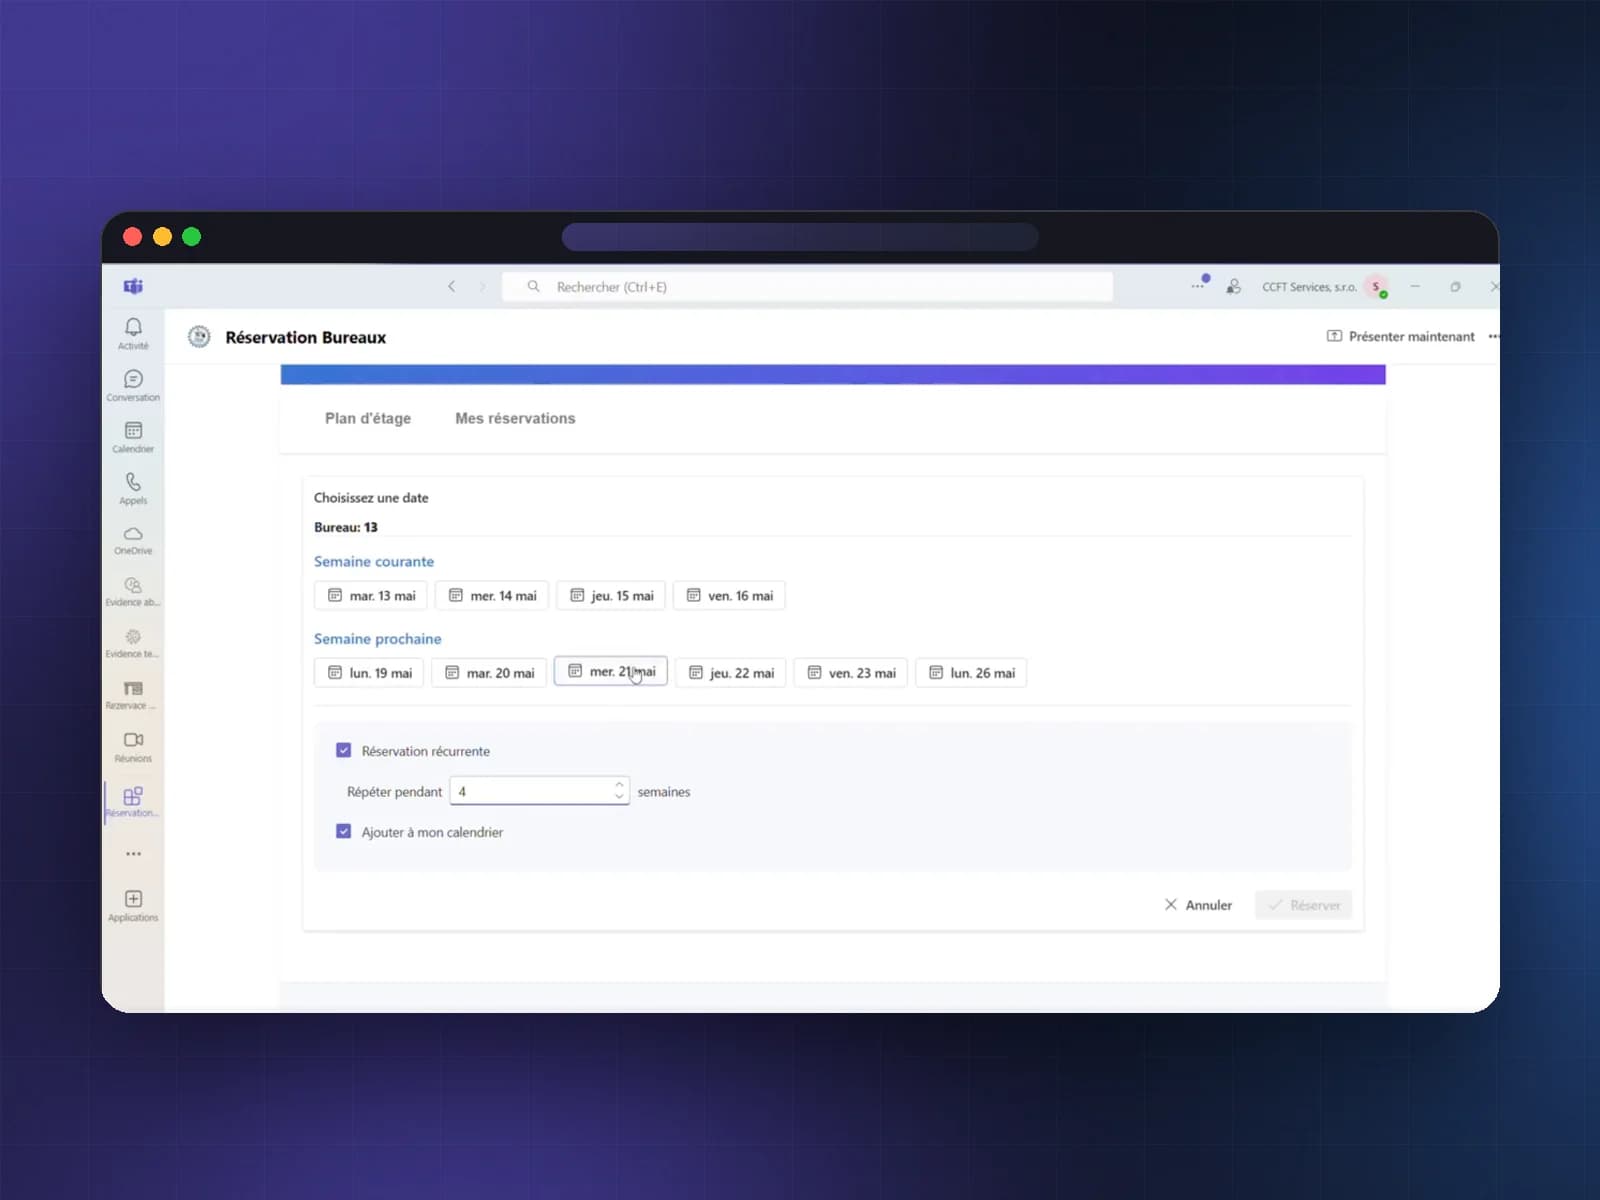The image size is (1600, 1200).
Task: Click Présenter maintenant button
Action: tap(1400, 337)
